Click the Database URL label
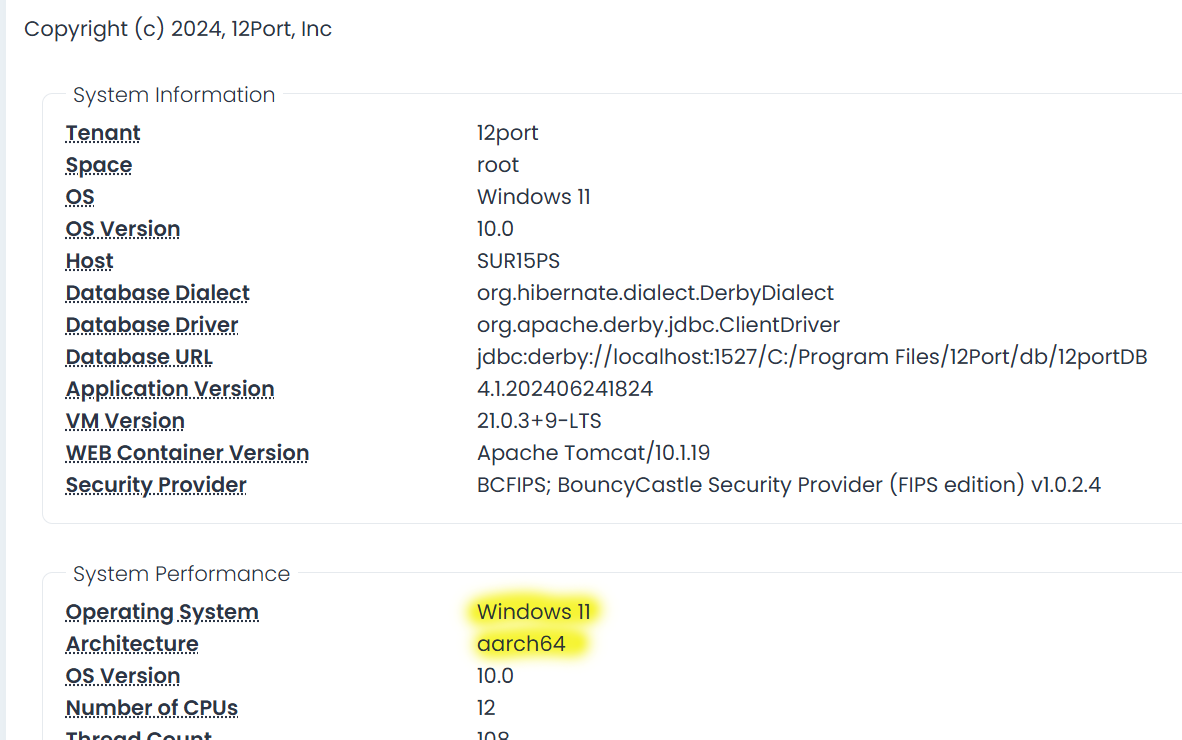 click(x=139, y=357)
